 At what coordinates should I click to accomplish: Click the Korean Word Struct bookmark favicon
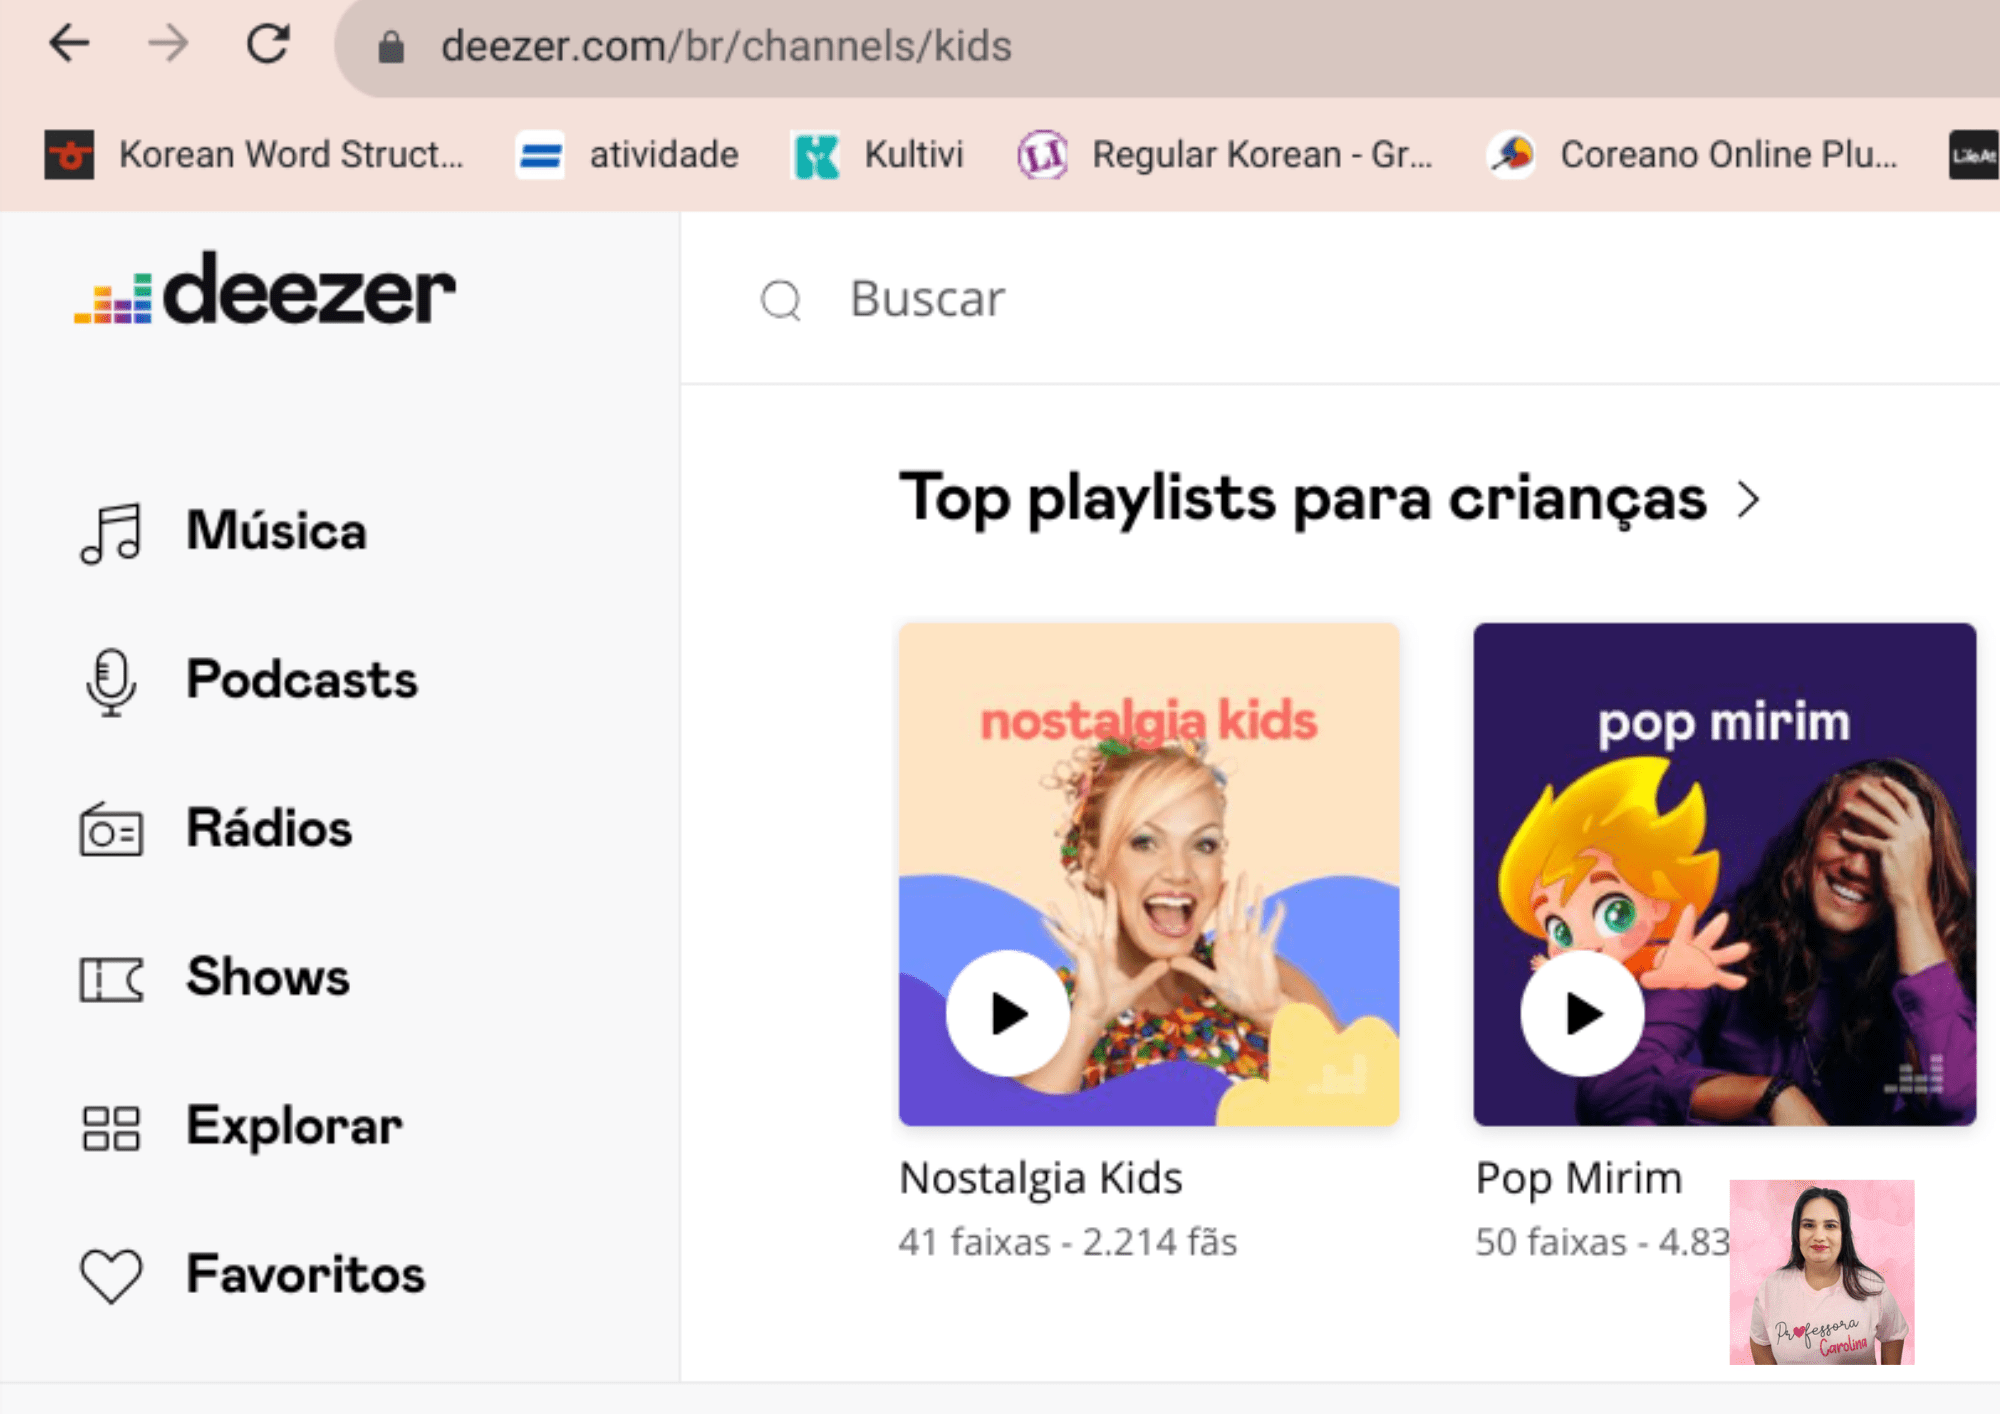(69, 155)
